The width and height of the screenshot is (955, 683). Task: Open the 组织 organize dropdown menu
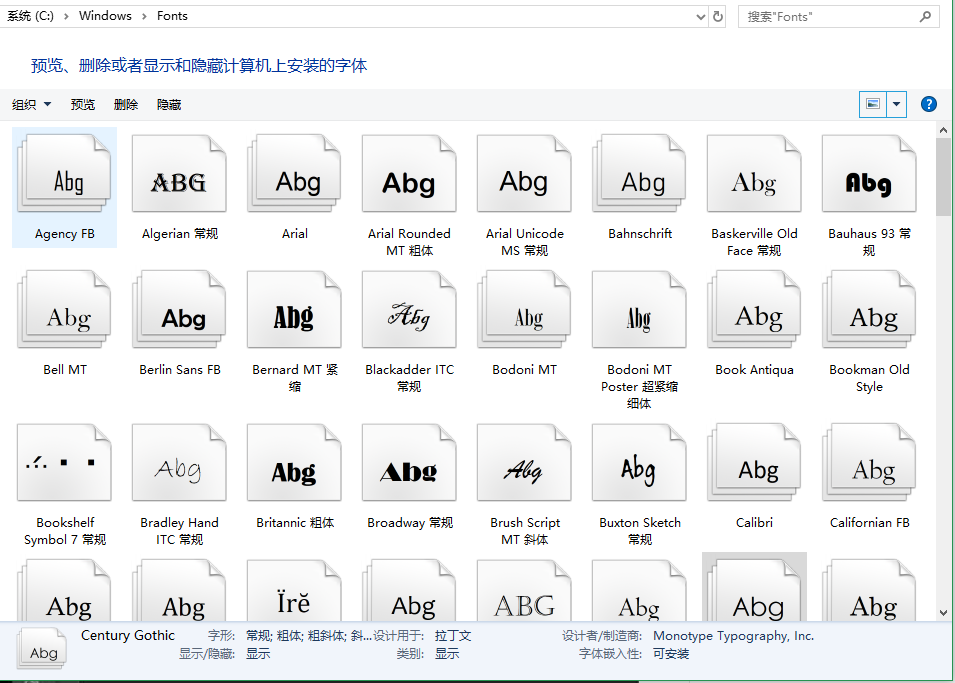[x=32, y=105]
